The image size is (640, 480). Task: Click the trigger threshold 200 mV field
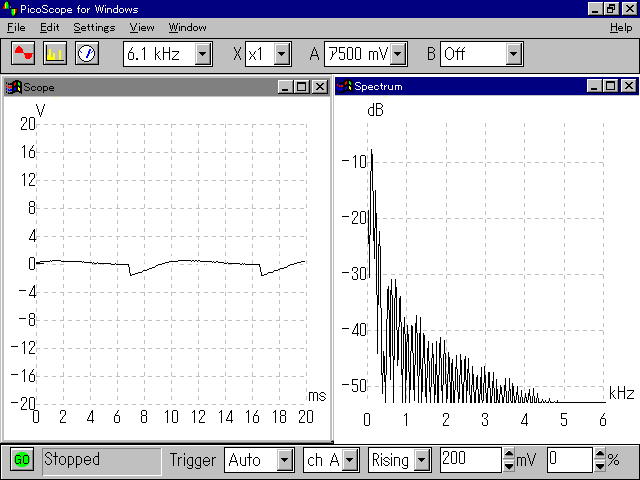[x=471, y=460]
